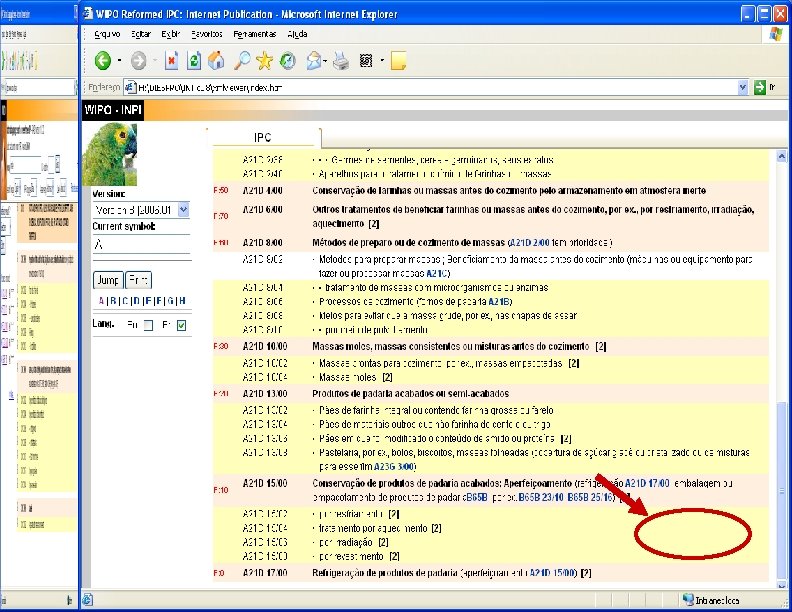792x612 pixels.
Task: Click the Print button beside Jump
Action: click(x=138, y=280)
